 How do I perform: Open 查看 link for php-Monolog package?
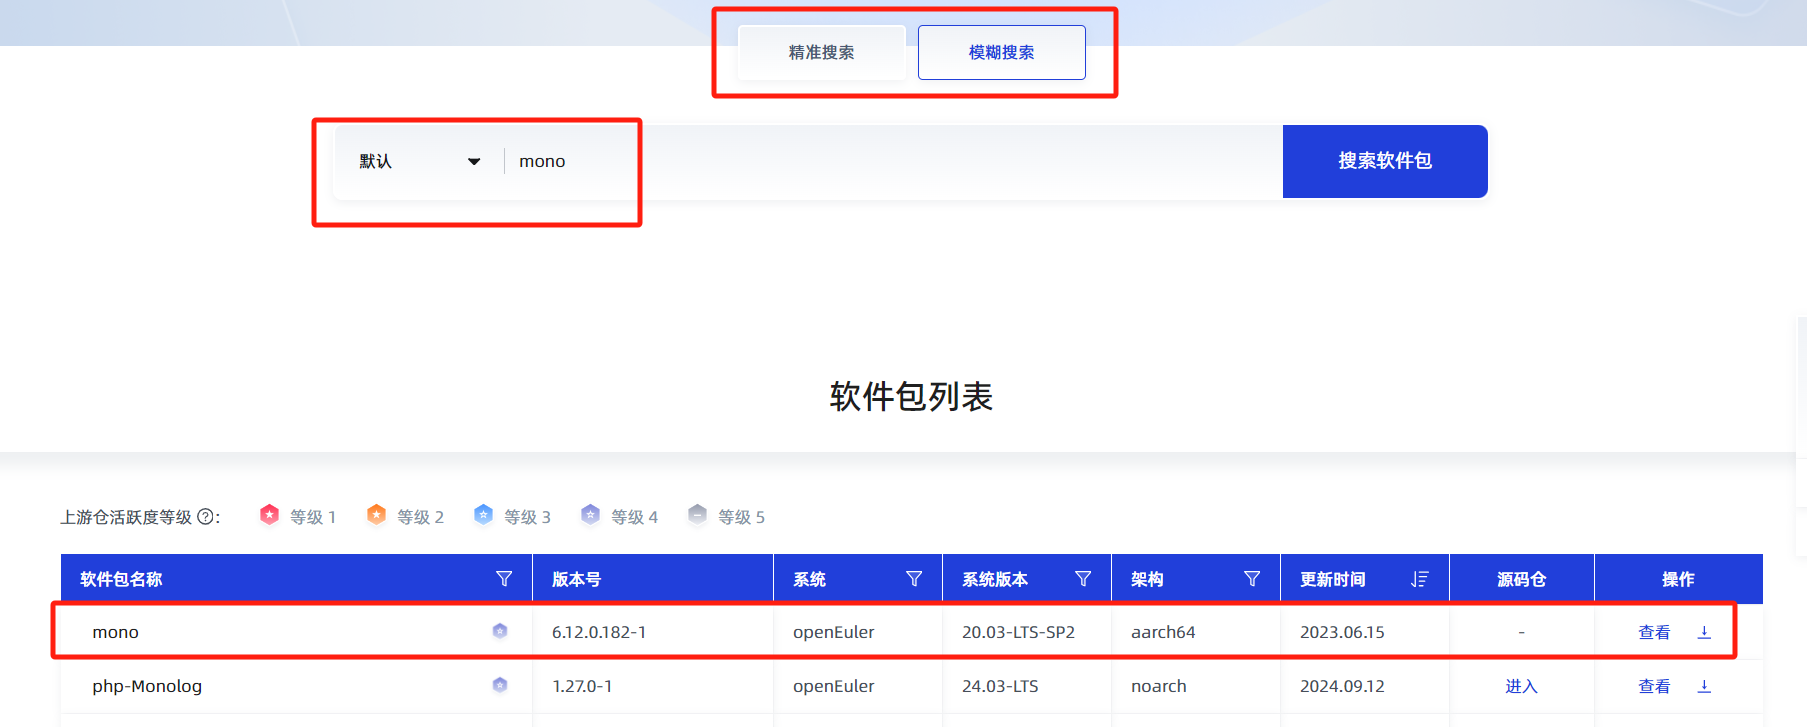1654,686
